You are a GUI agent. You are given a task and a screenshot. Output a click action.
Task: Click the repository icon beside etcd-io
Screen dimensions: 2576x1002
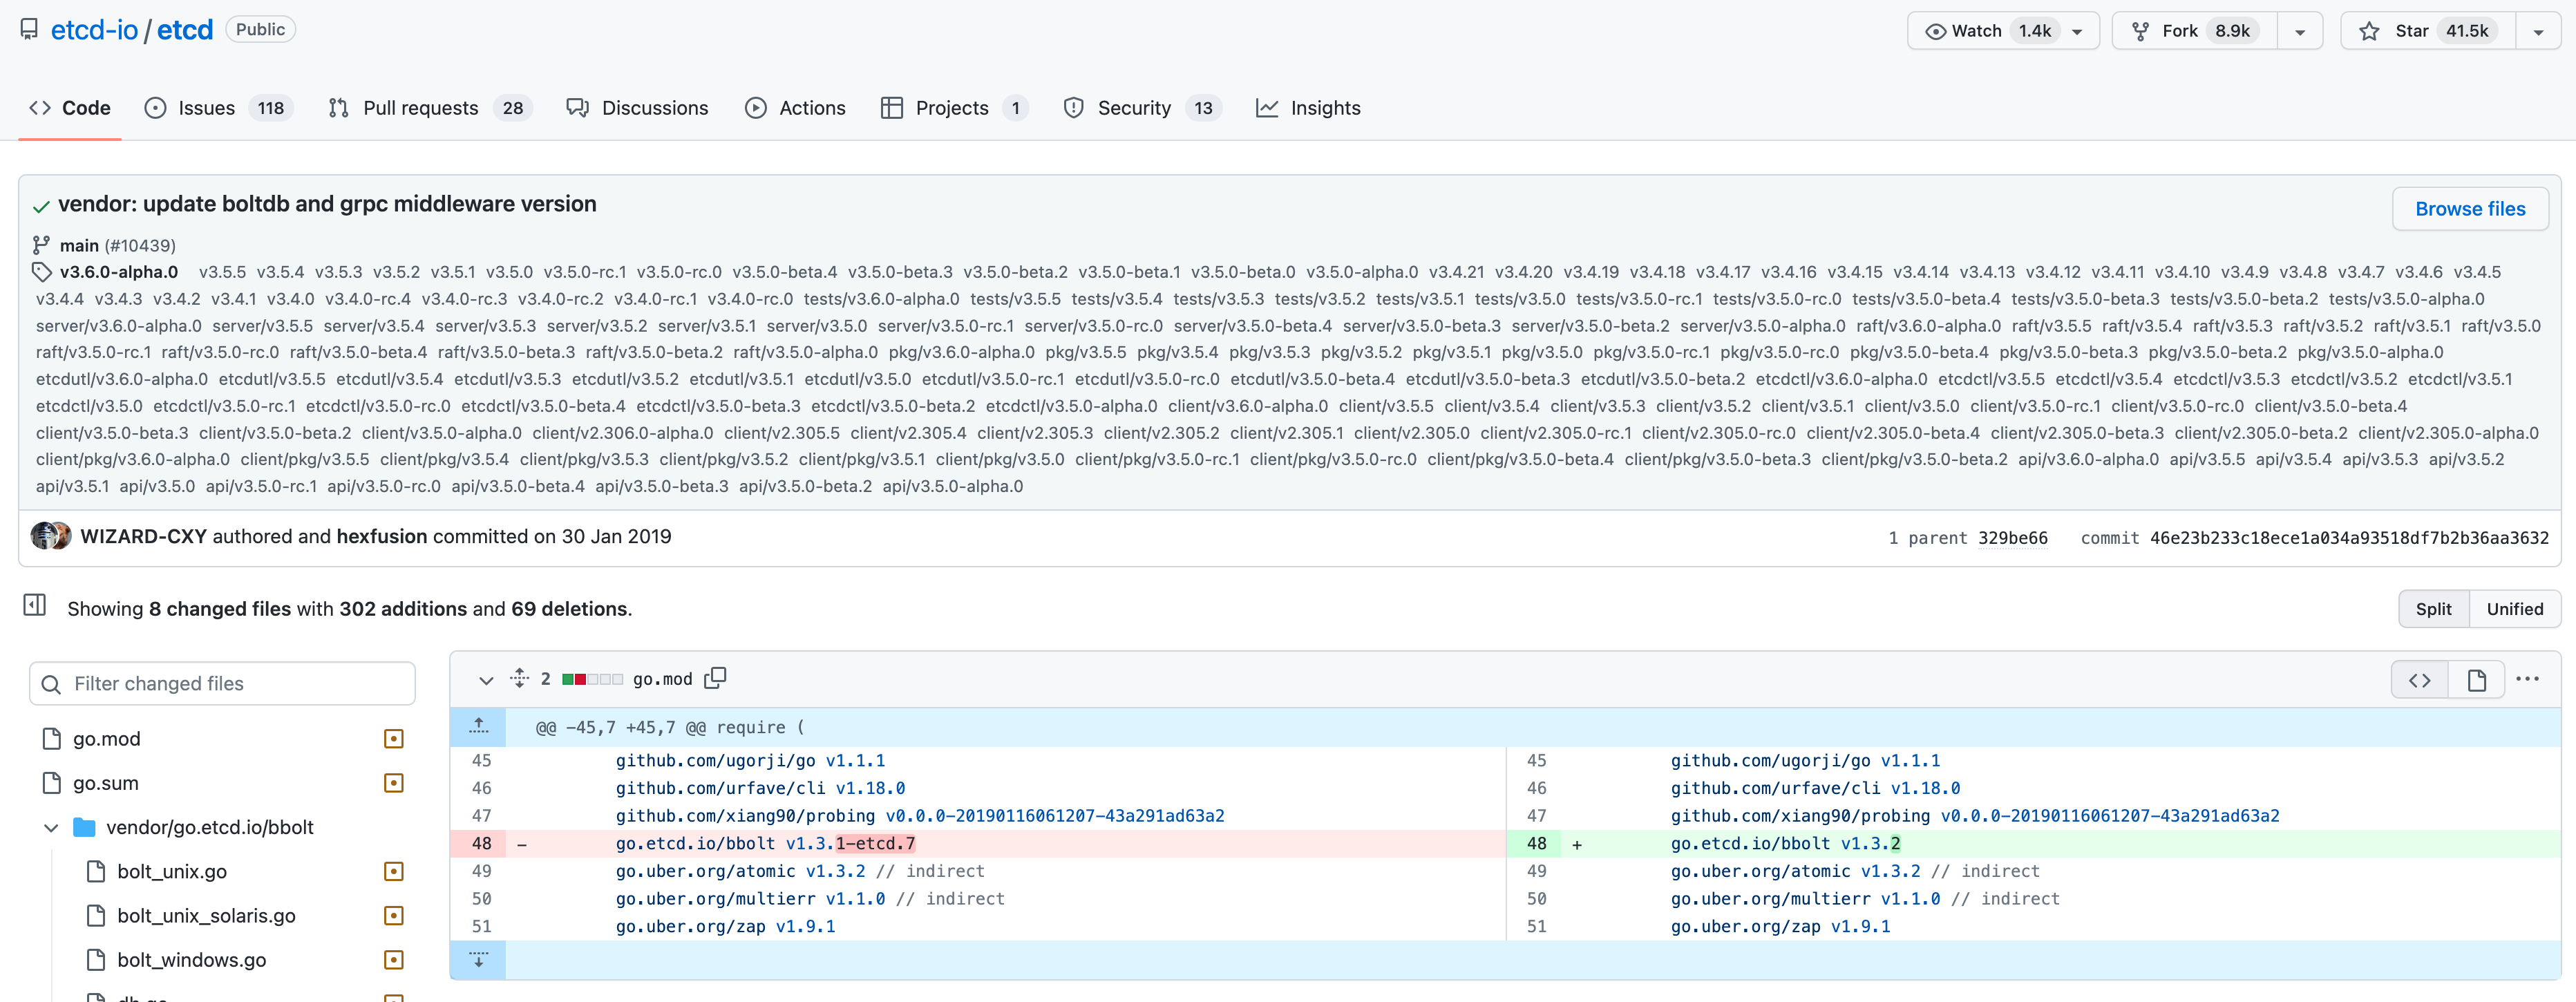point(29,30)
